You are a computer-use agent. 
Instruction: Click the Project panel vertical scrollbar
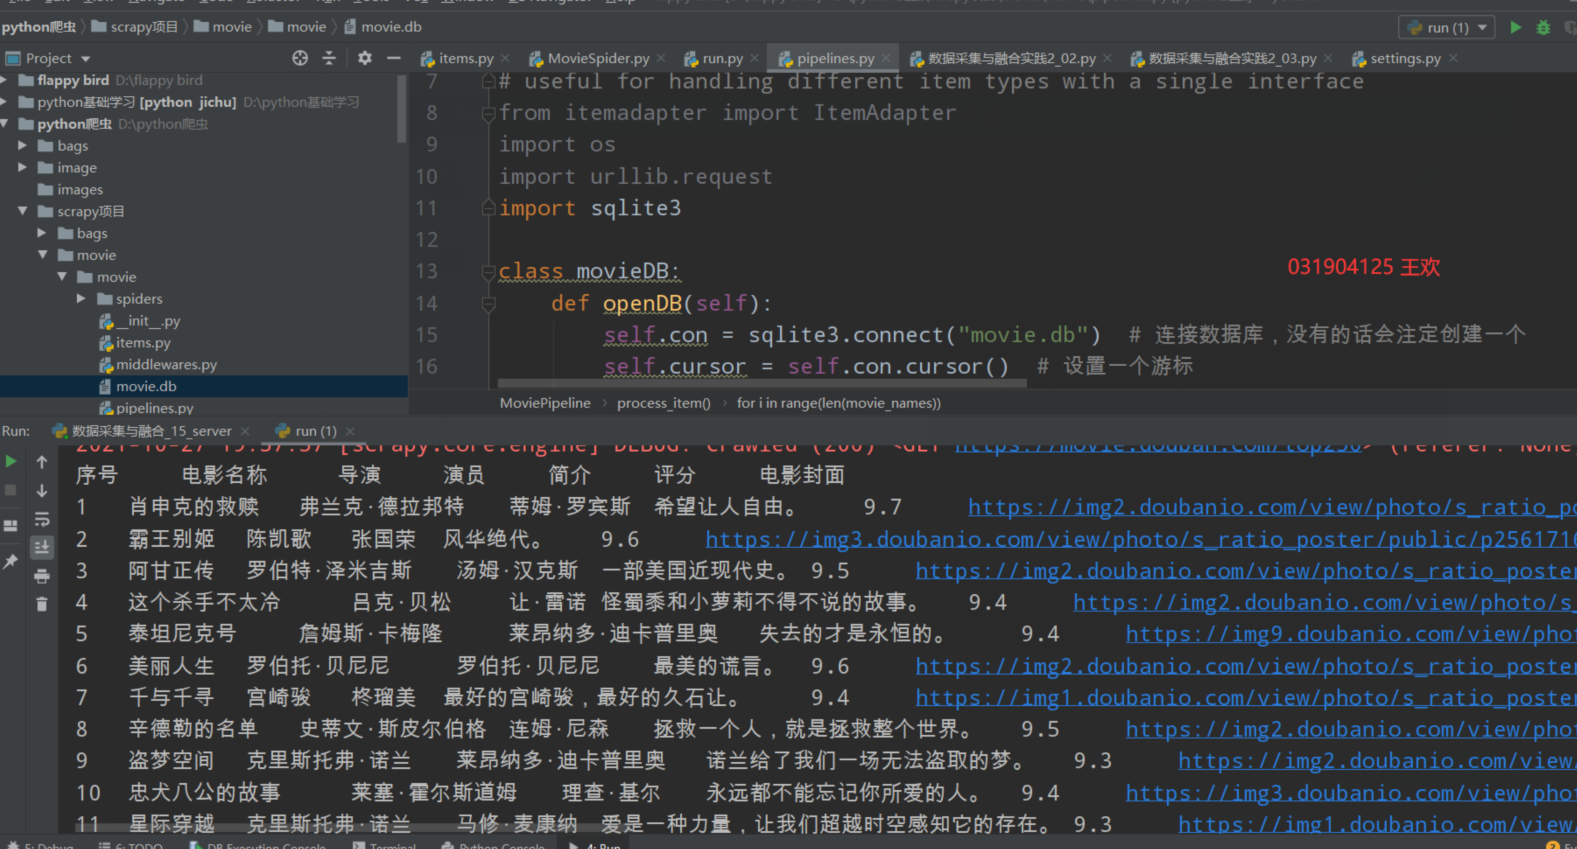click(x=402, y=110)
